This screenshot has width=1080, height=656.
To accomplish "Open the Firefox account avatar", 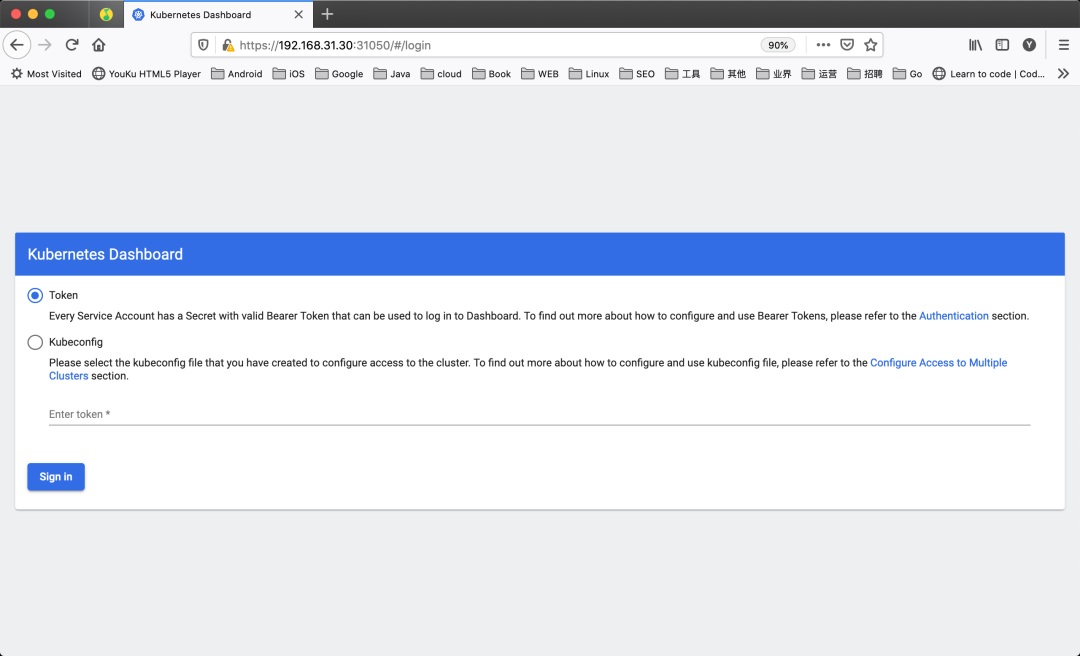I will pyautogui.click(x=1029, y=45).
